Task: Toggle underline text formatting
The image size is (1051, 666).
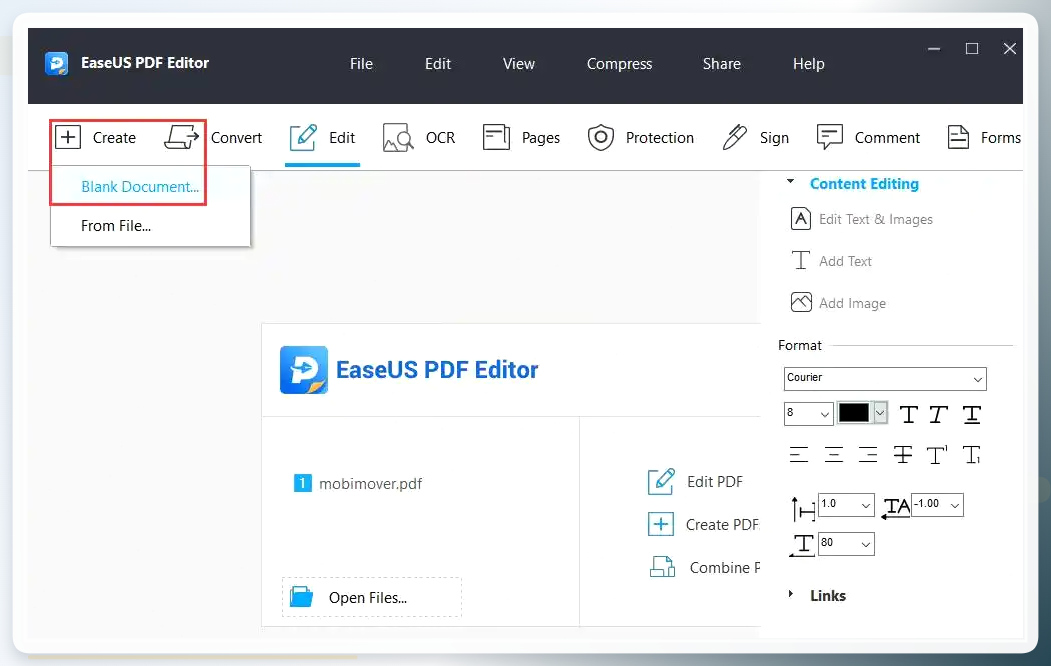Action: pos(971,415)
